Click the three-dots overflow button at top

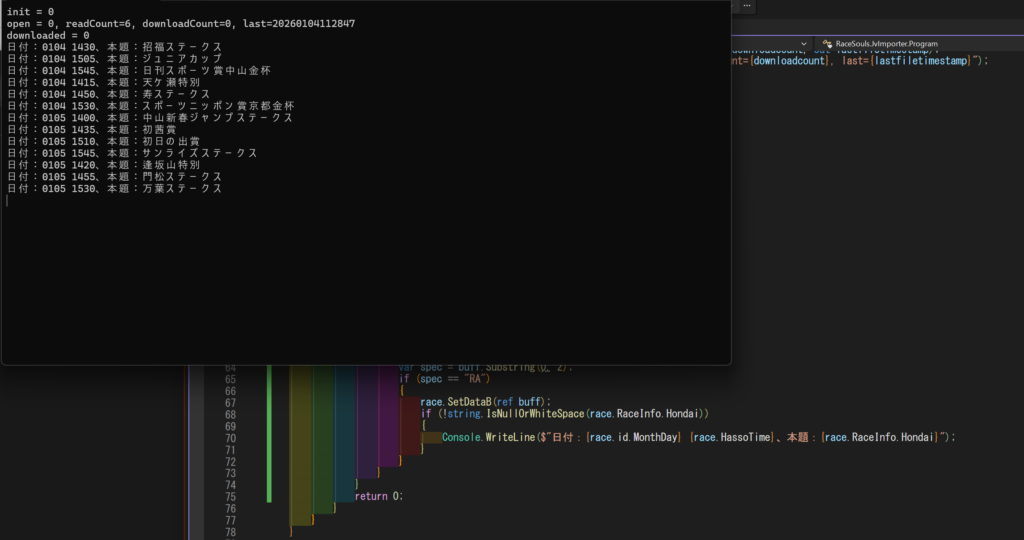pos(748,6)
